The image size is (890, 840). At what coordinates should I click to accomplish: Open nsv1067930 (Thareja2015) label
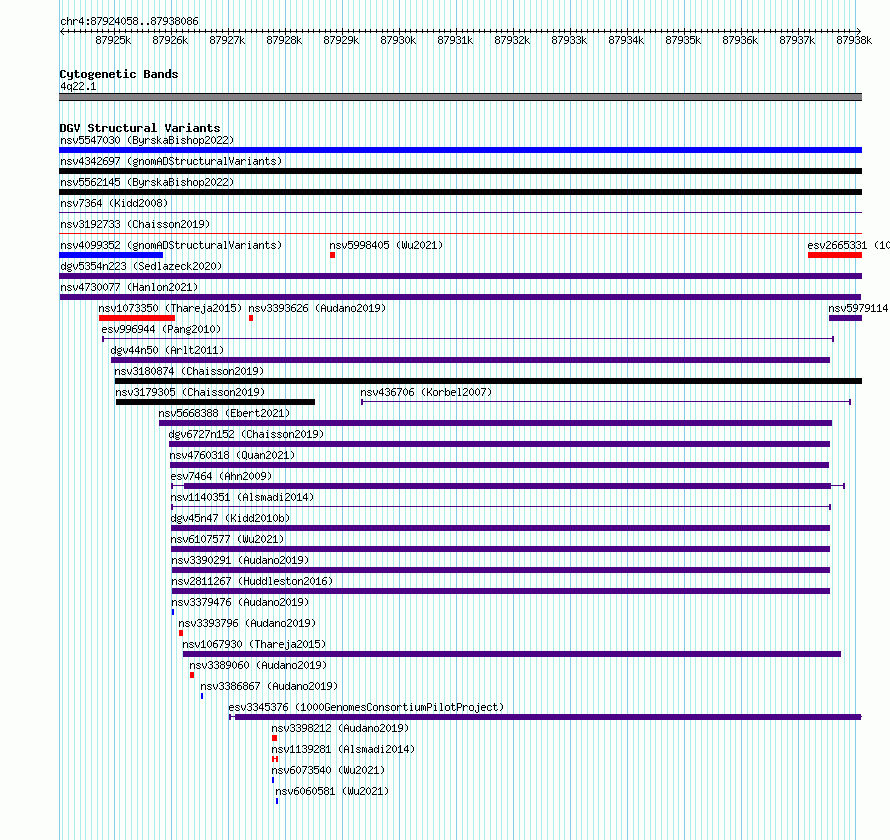(254, 644)
